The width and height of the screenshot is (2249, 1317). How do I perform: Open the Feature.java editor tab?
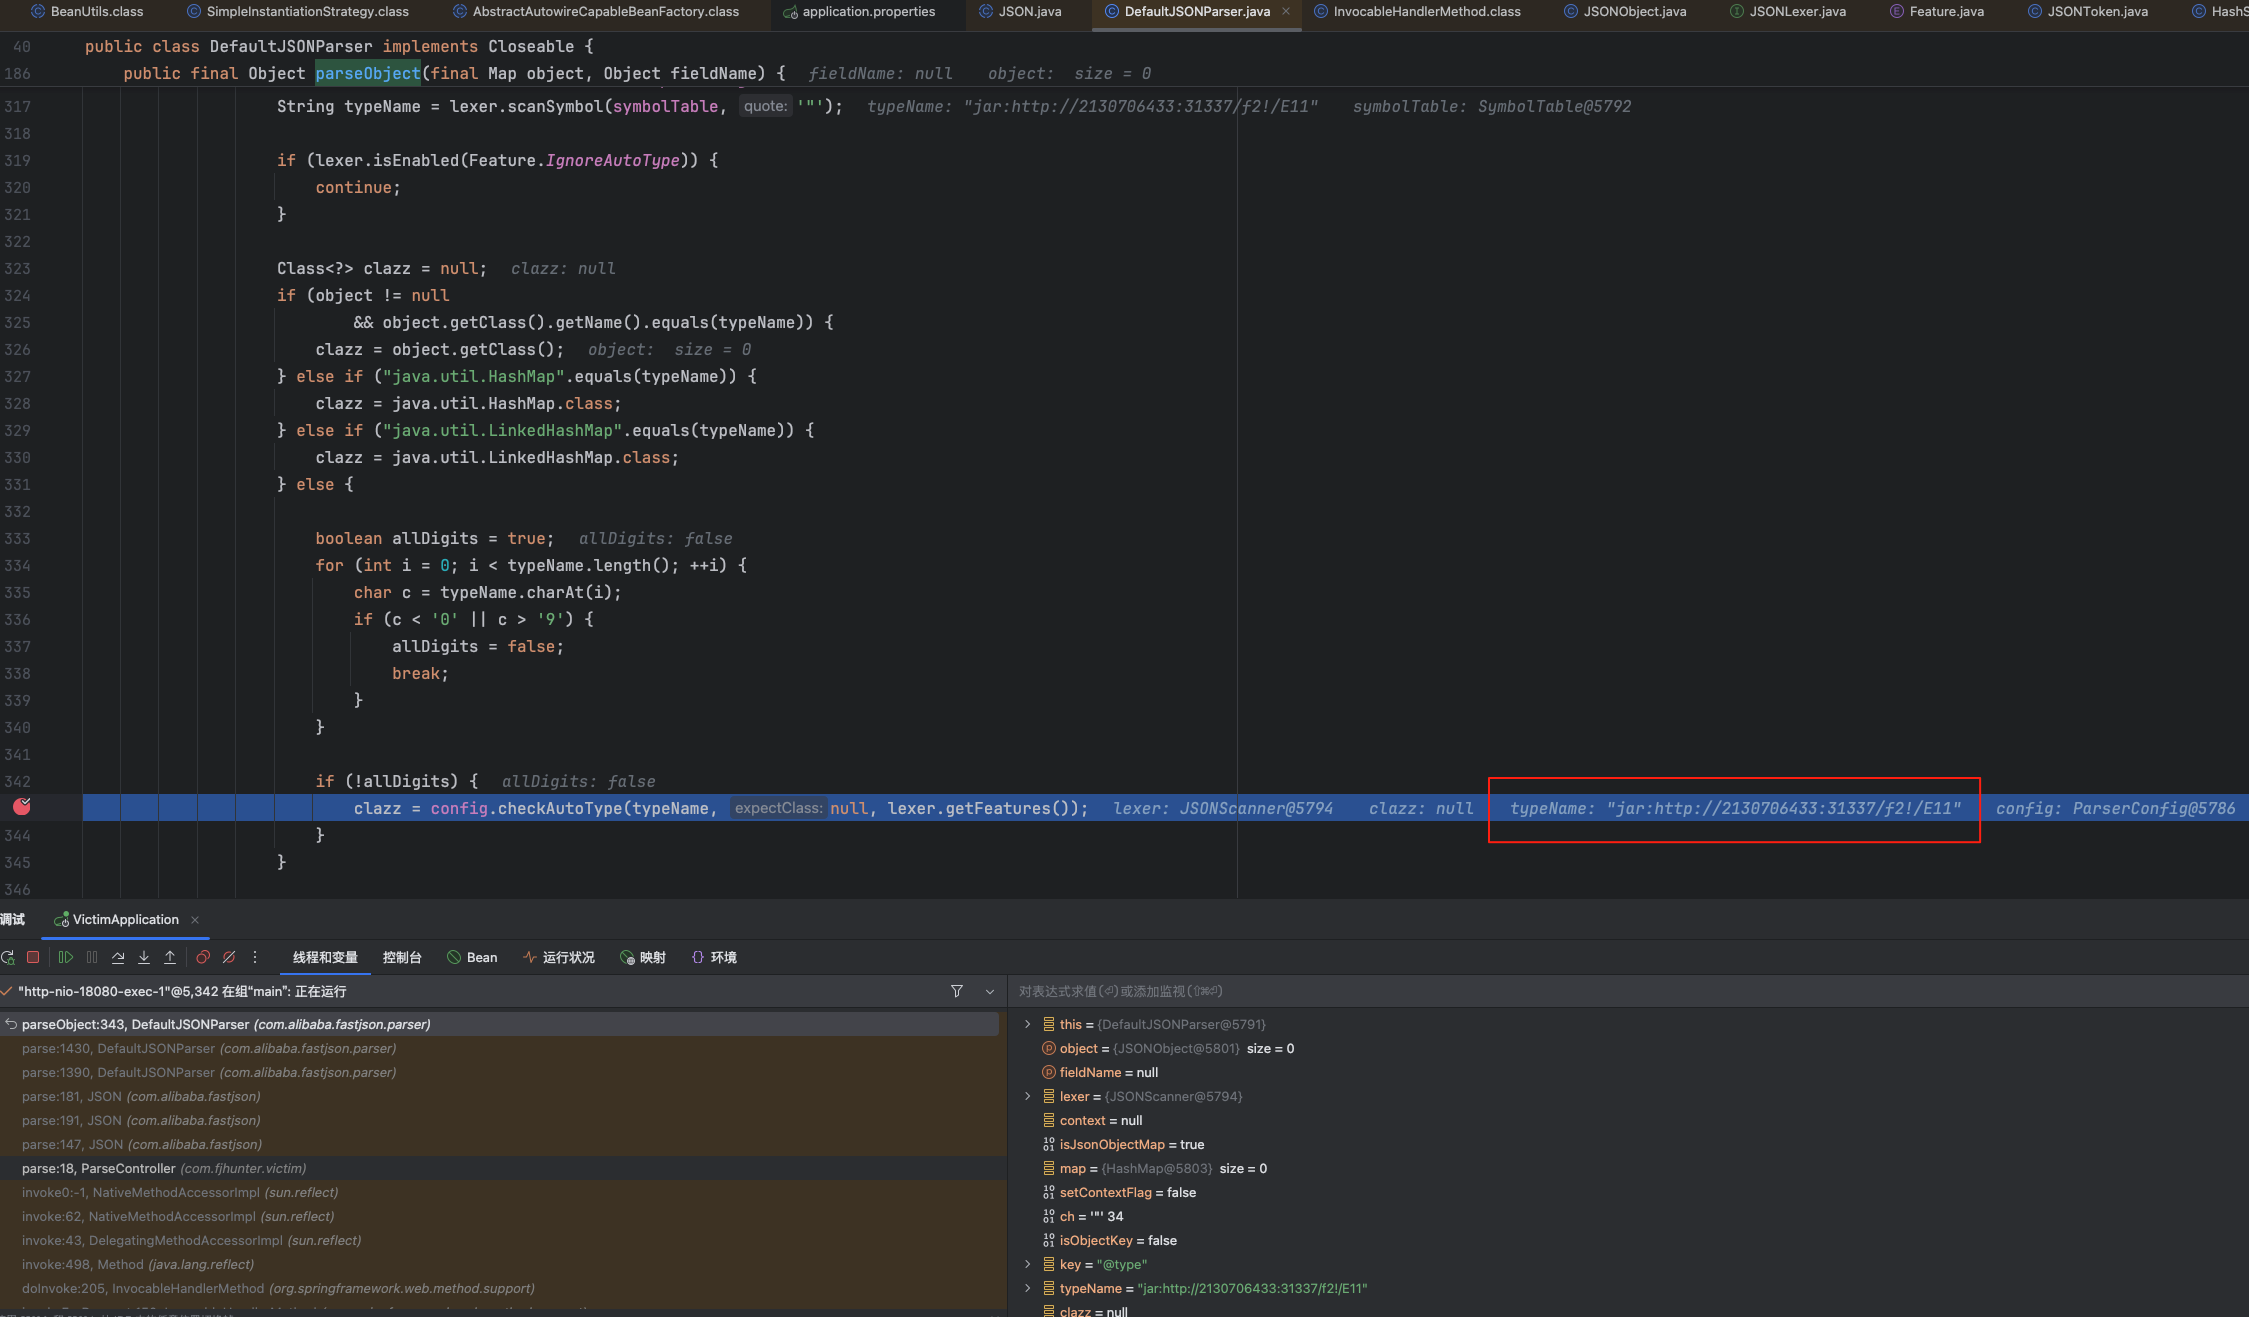pos(1936,11)
